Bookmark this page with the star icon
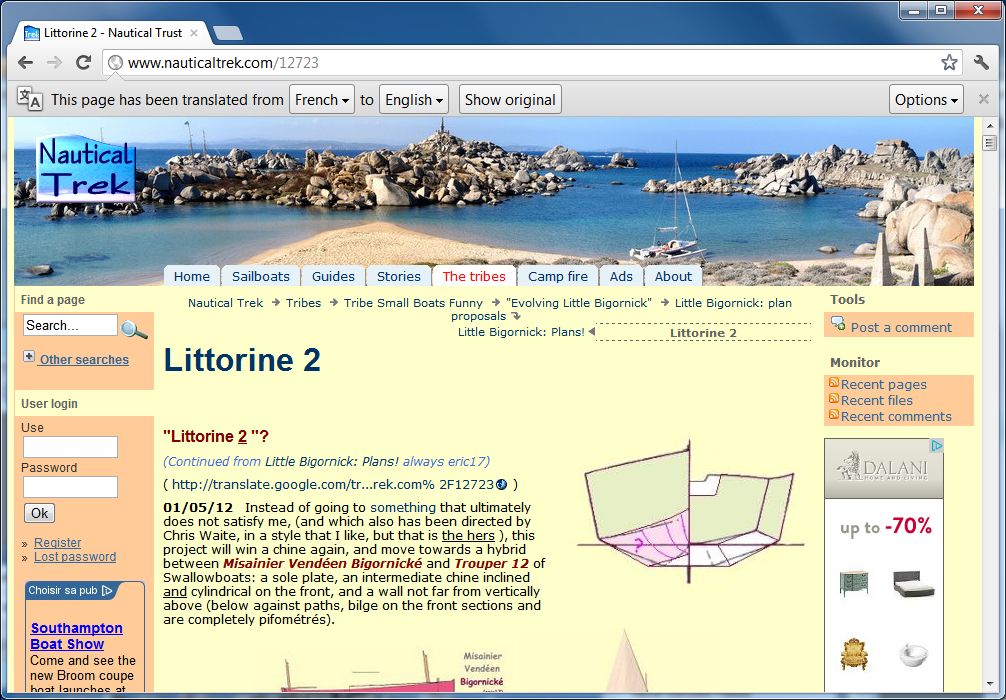Viewport: 1006px width, 700px height. pos(948,63)
